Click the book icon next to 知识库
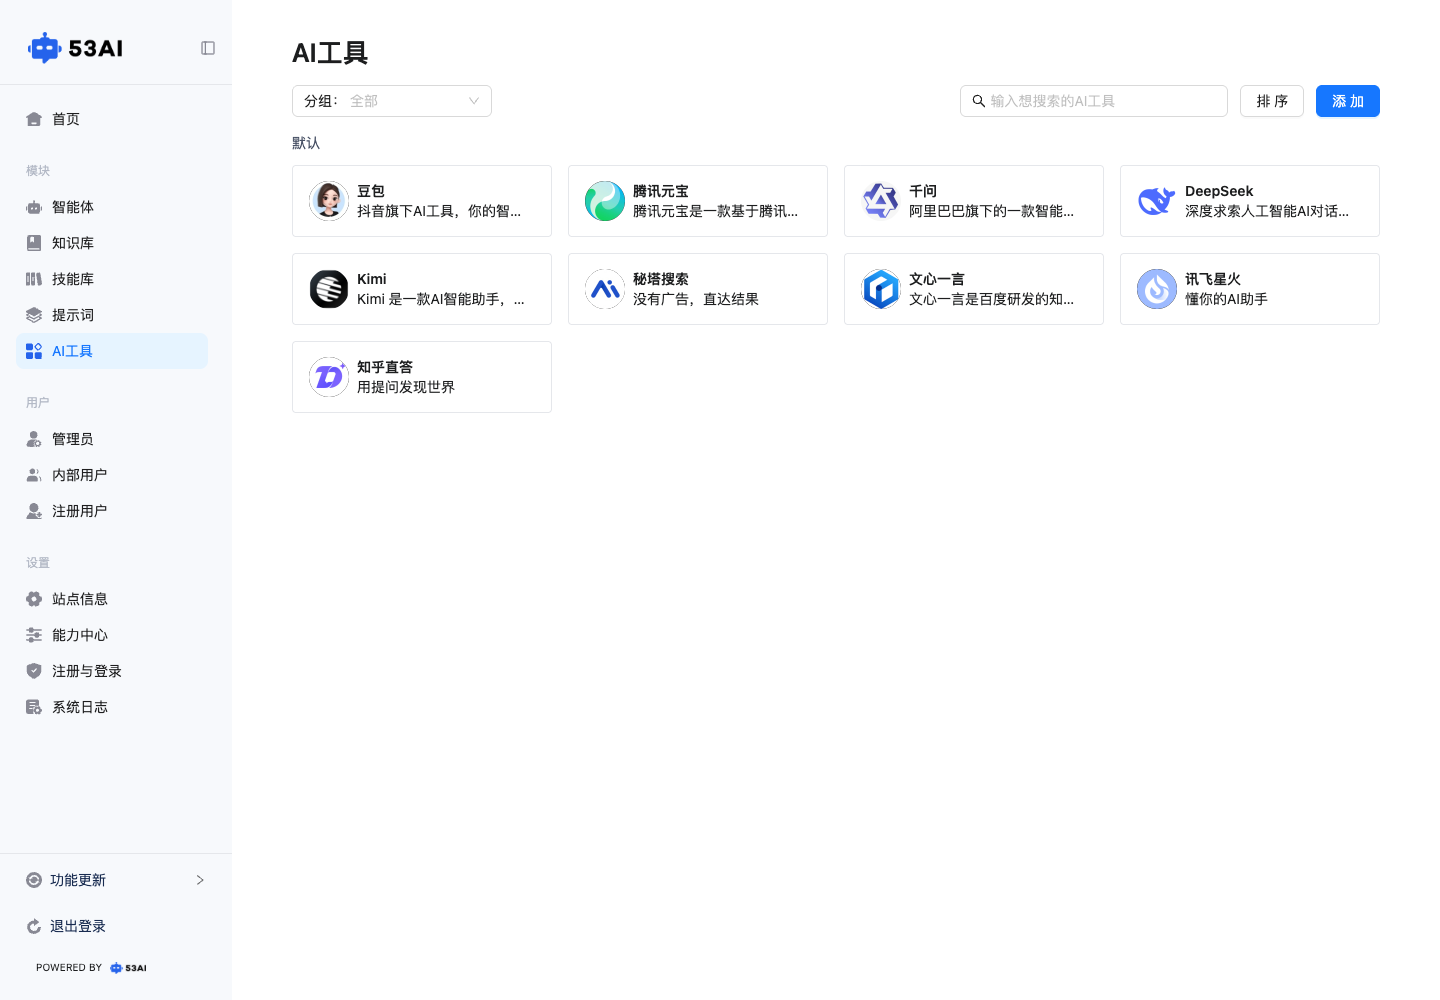 point(34,243)
